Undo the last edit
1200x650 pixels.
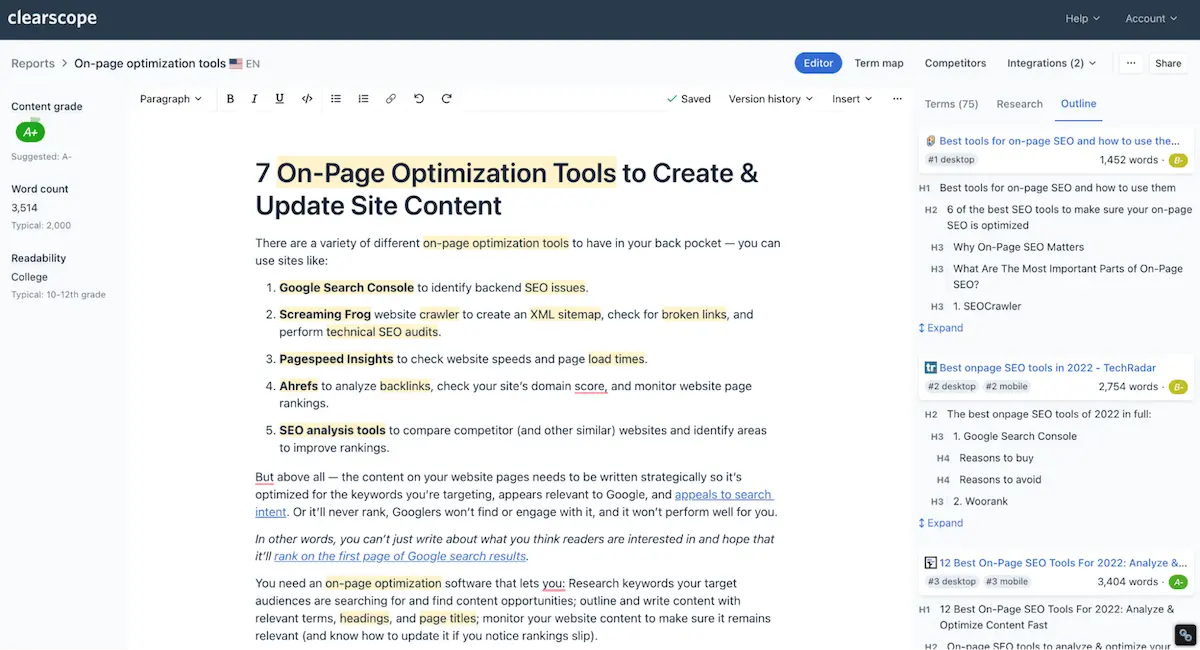pos(419,99)
